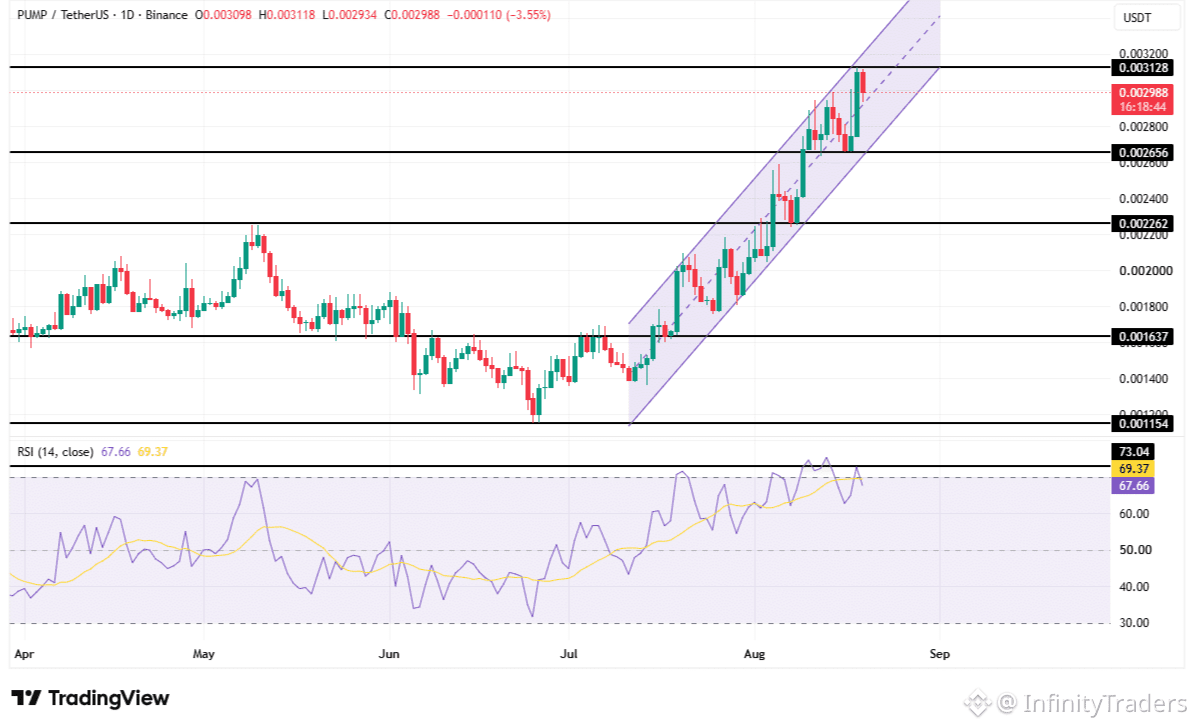1195x728 pixels.
Task: Click the yellow 69.37 RSI axis label
Action: pyautogui.click(x=1133, y=469)
